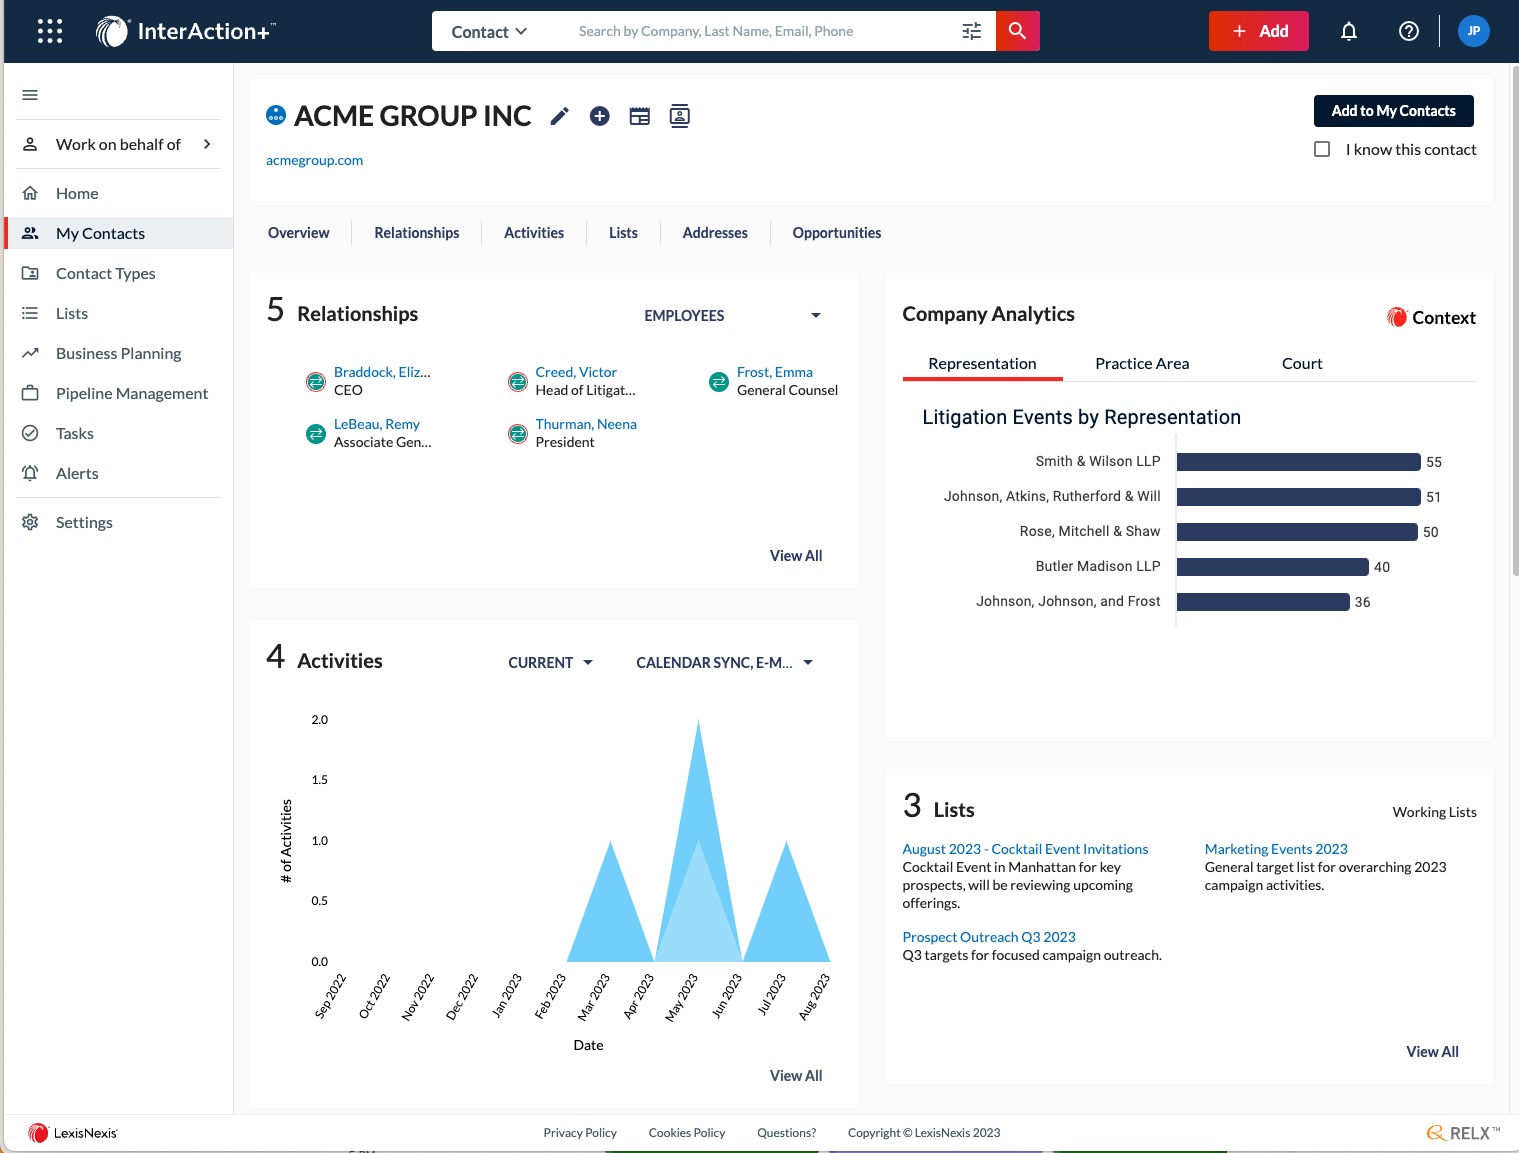Click the relationship icon next to Braddock, Eliz...
This screenshot has width=1519, height=1153.
[316, 381]
